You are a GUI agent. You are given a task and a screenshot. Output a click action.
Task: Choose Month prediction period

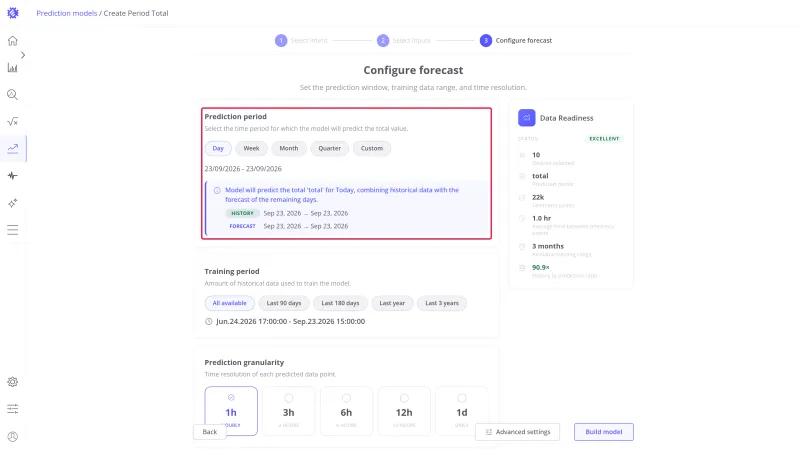[x=289, y=148]
